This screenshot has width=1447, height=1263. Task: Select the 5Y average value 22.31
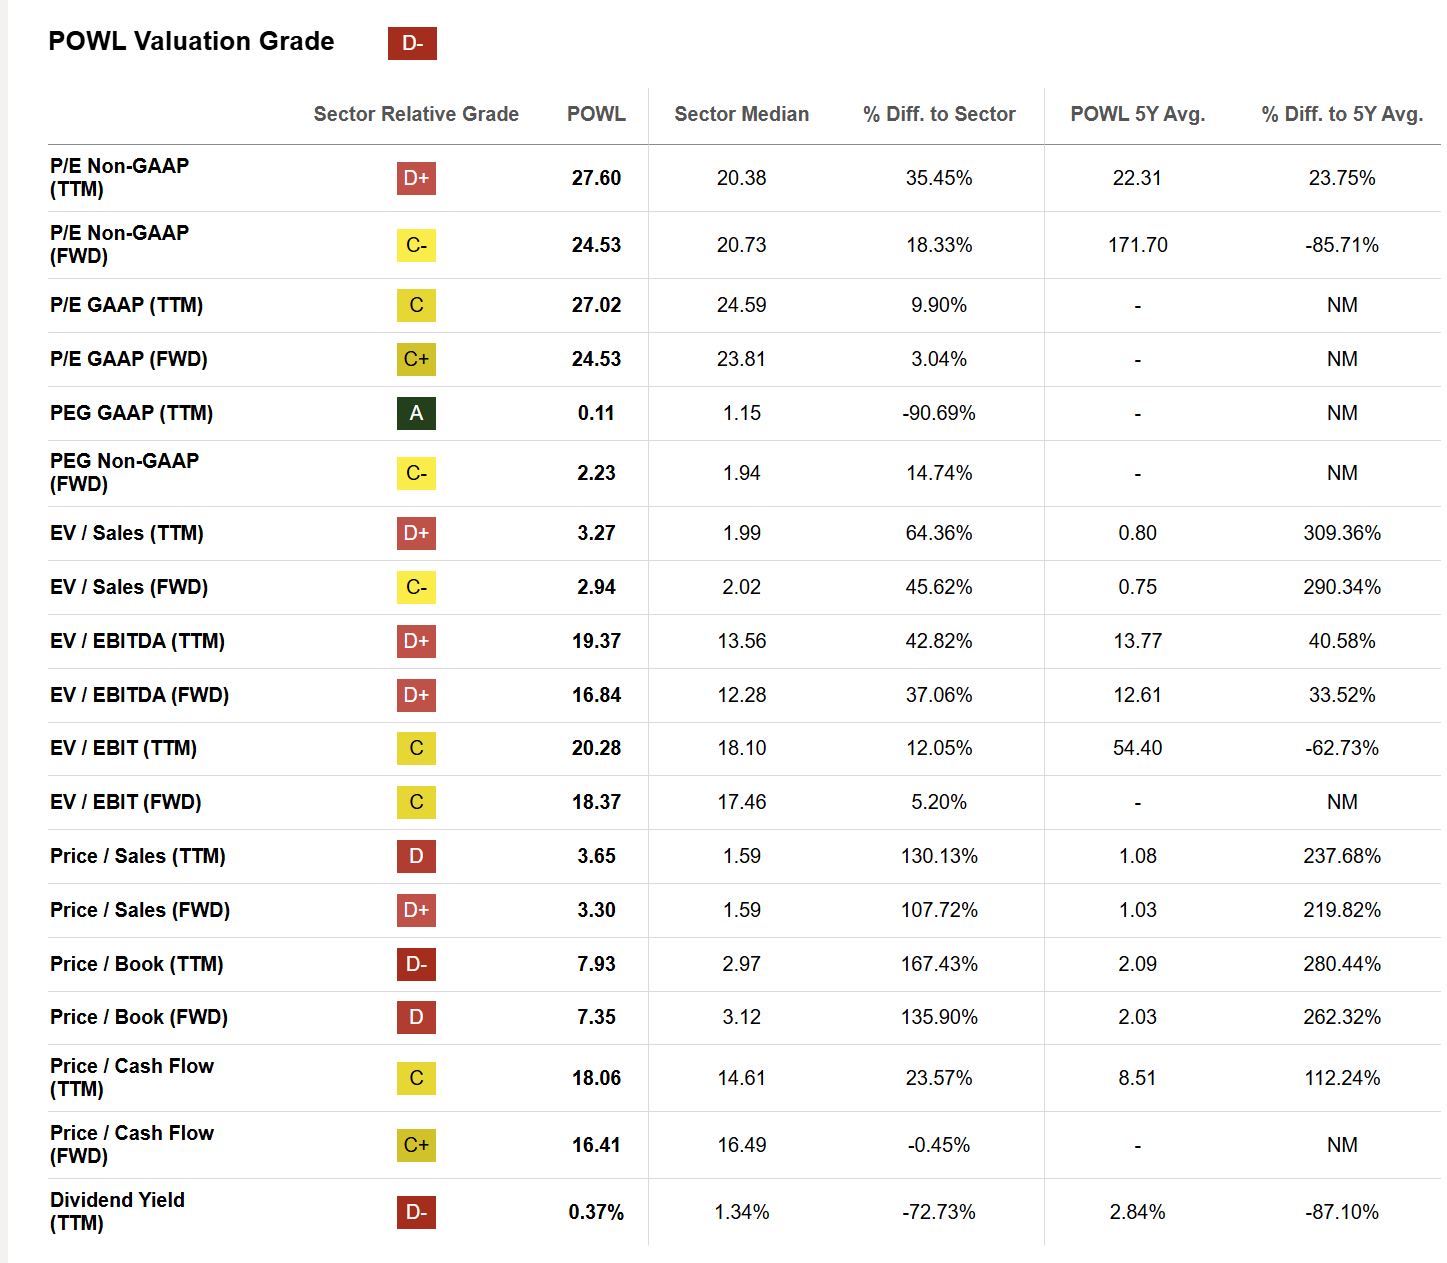1138,178
